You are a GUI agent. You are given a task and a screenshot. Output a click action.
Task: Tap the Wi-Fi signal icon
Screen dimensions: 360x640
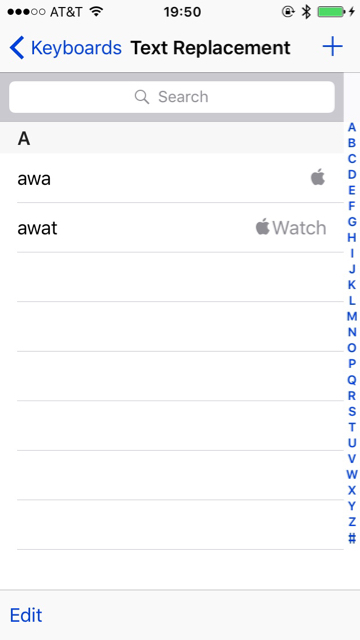[96, 11]
